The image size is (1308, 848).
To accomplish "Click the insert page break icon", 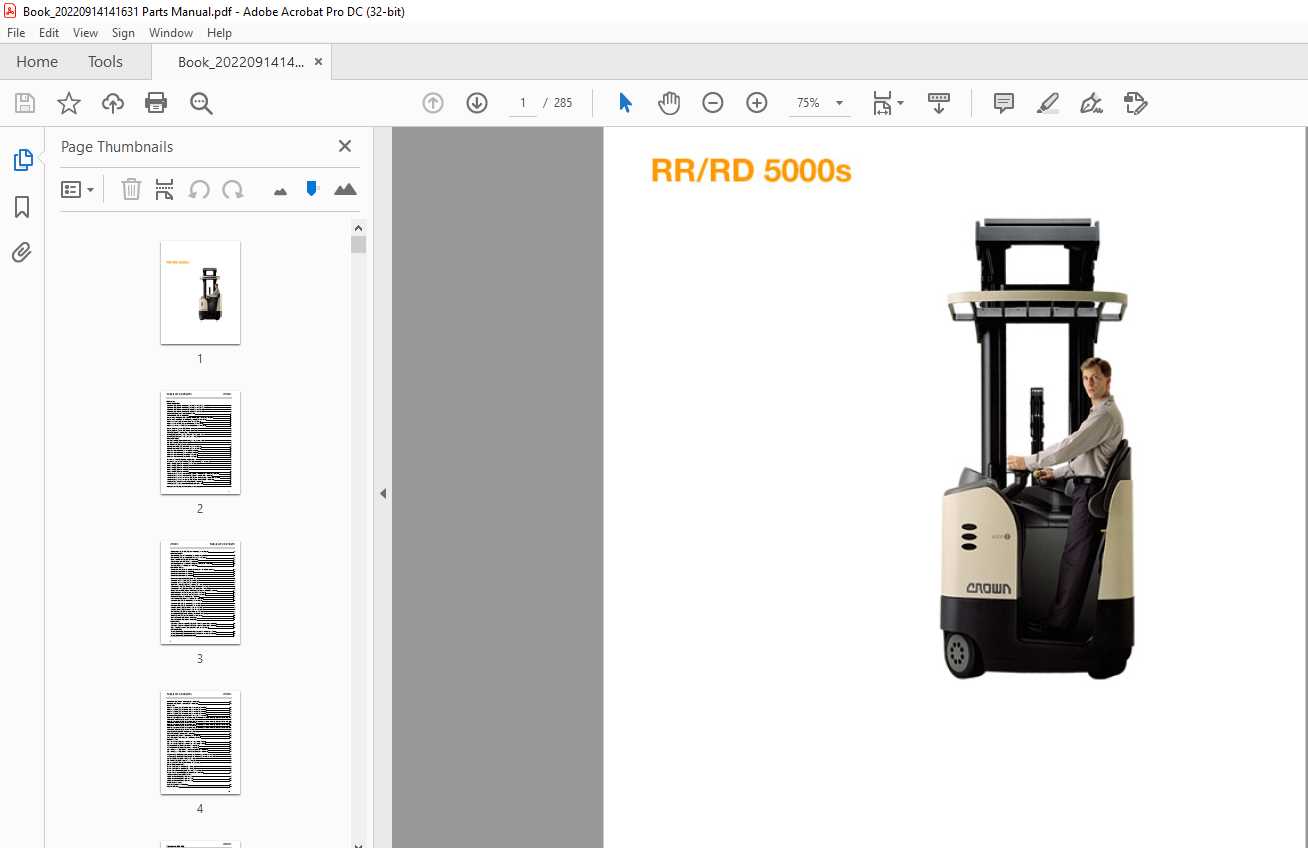I will tap(165, 189).
